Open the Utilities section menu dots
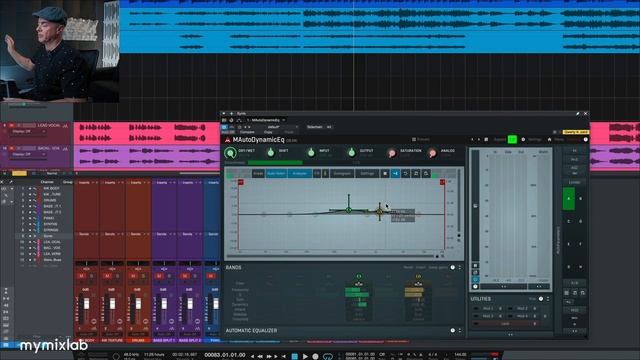Image resolution: width=640 pixels, height=360 pixels. 548,299
